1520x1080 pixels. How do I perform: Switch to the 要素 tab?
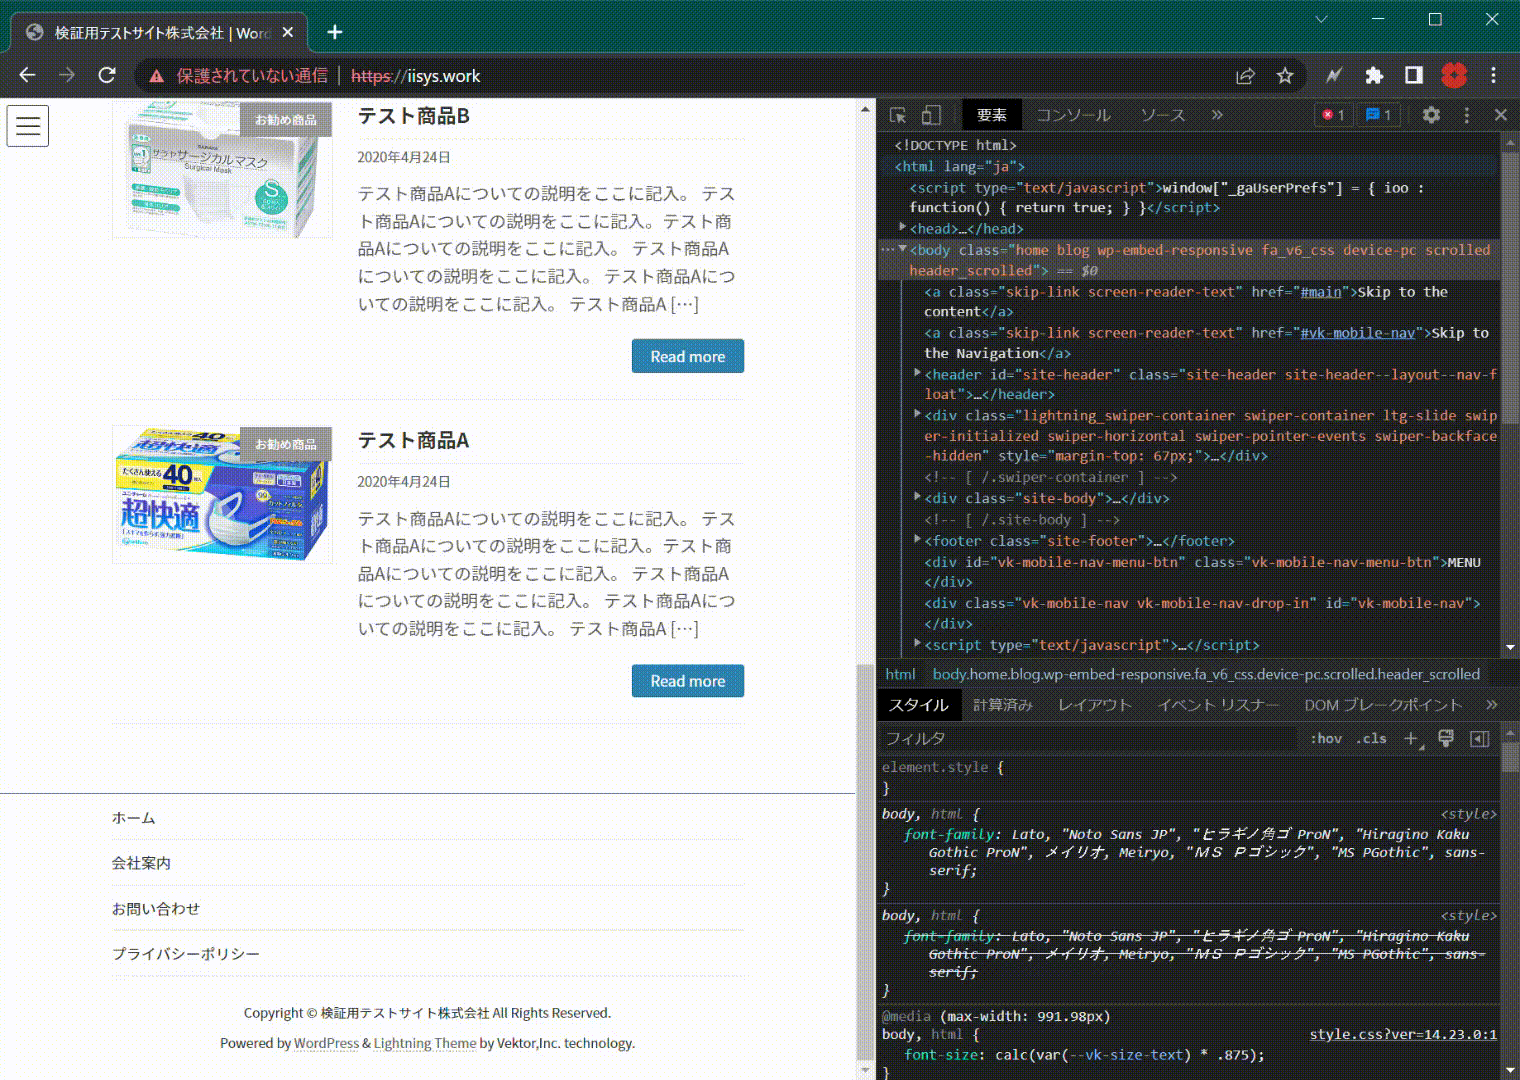point(992,115)
